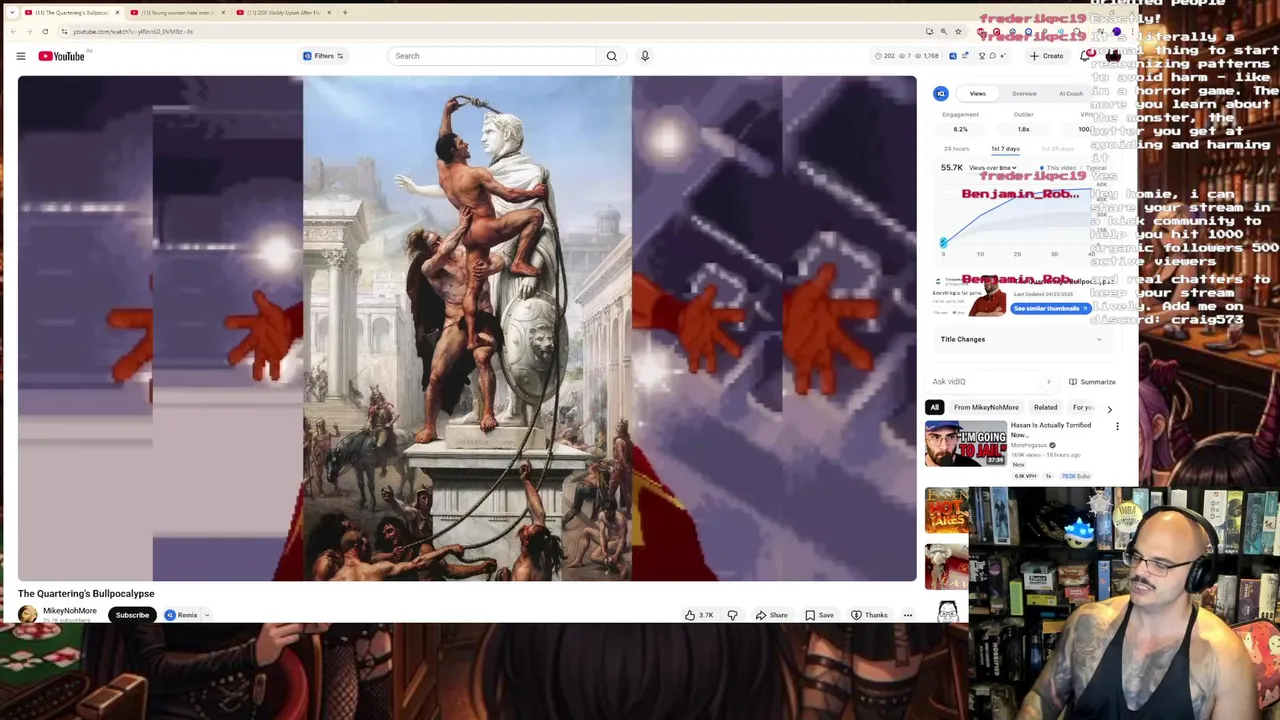Click the Create button
Screen dimensions: 1280x720
point(1046,56)
